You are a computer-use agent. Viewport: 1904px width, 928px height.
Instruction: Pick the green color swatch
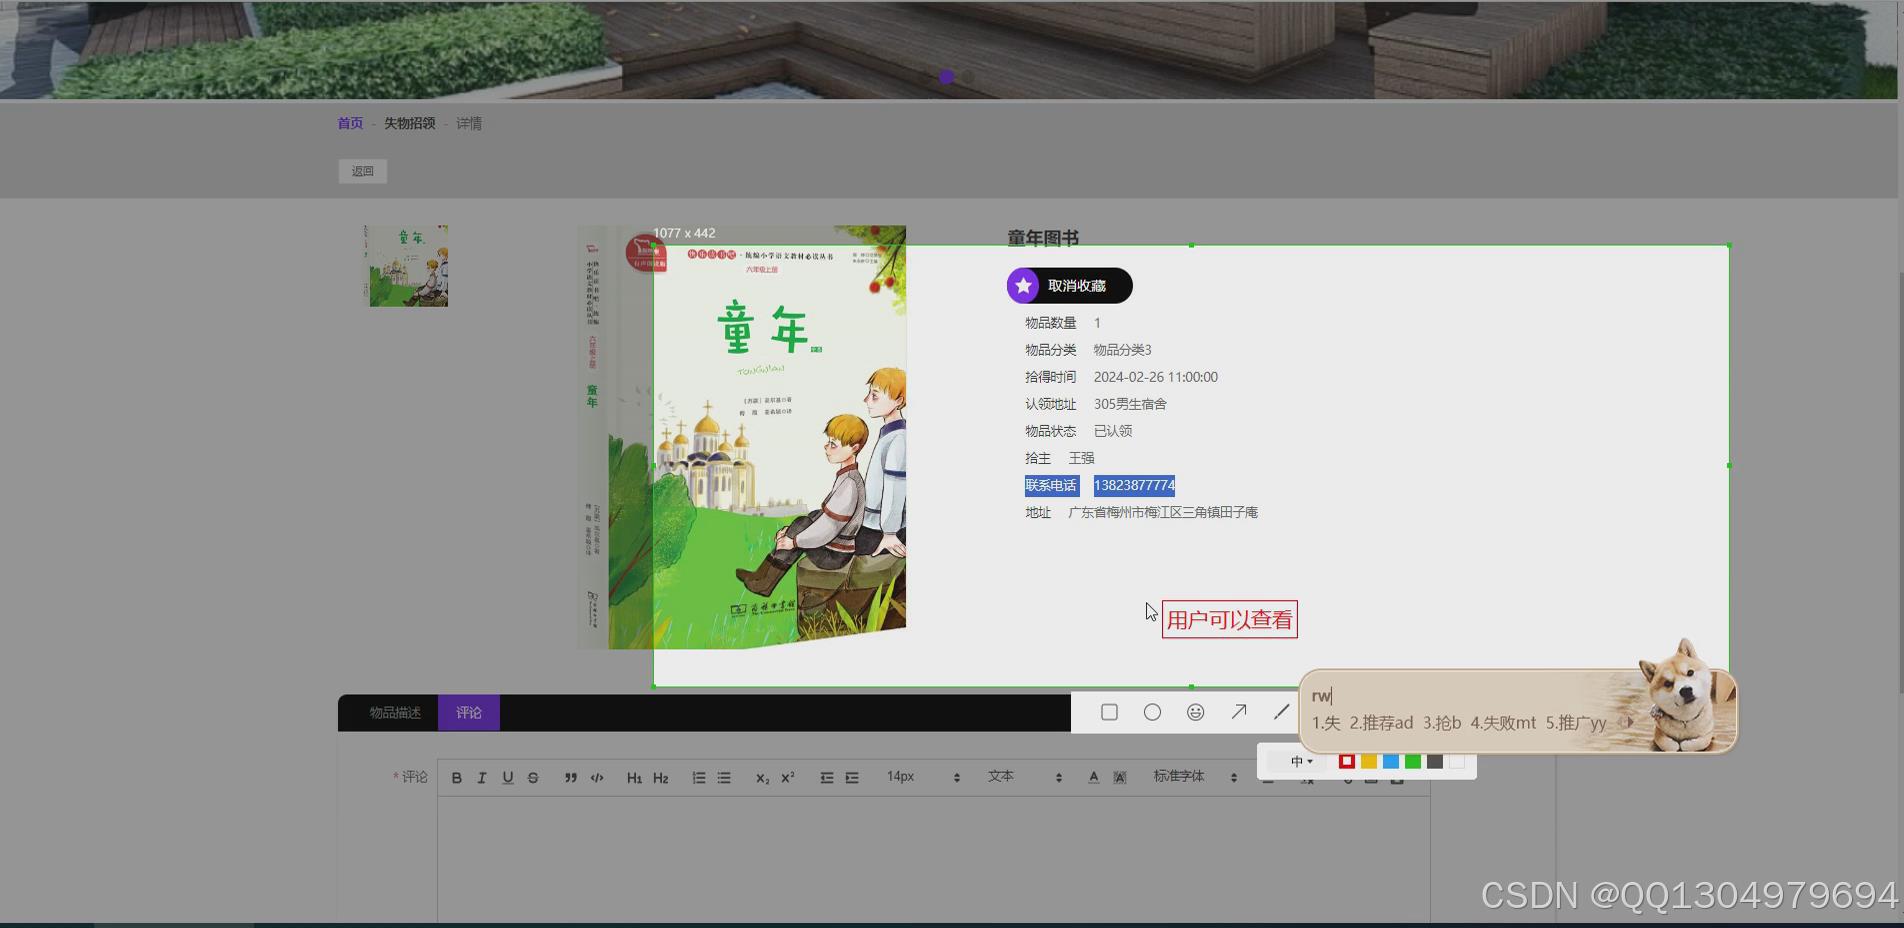click(x=1411, y=761)
